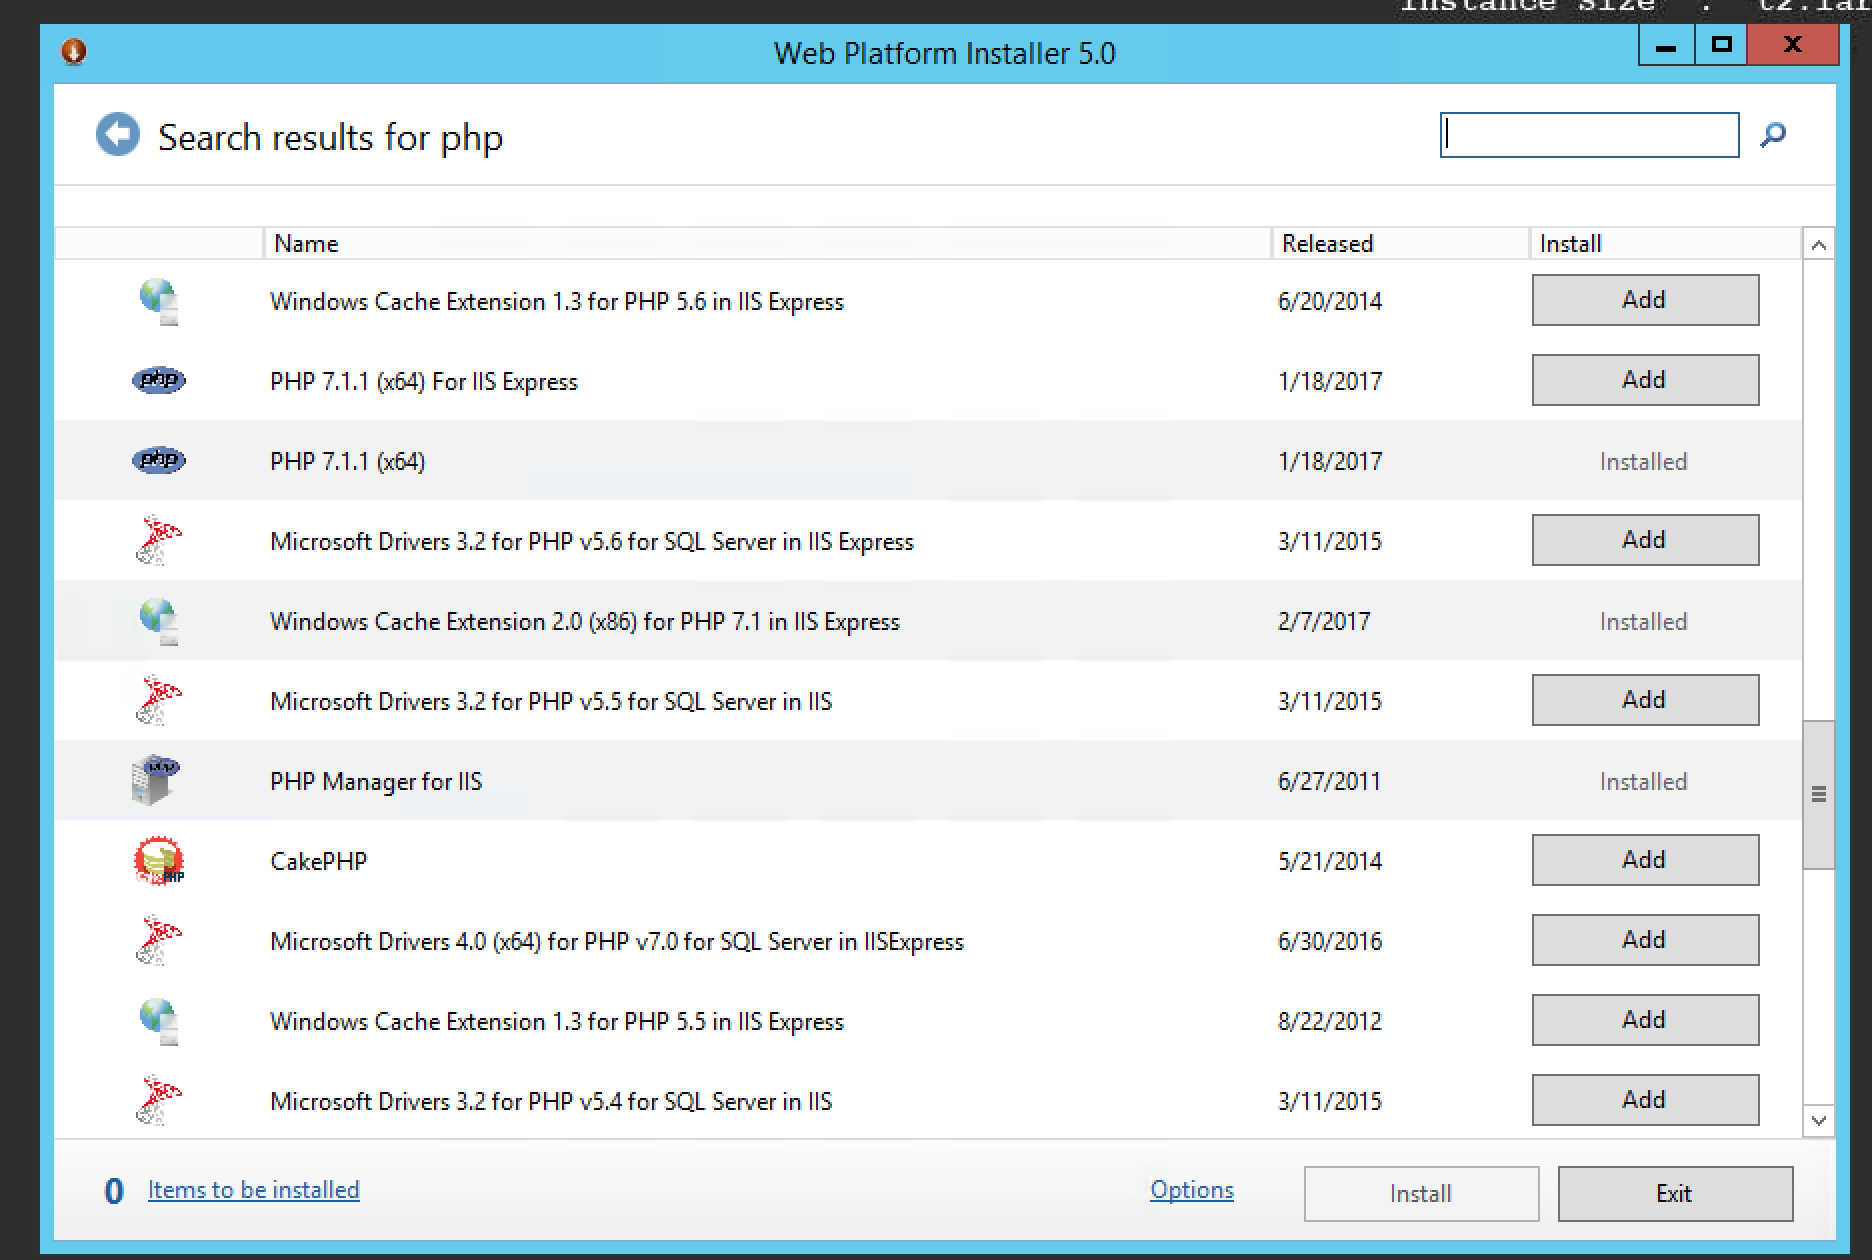Select the PHP Manager for IIS icon
The height and width of the screenshot is (1260, 1872).
156,780
